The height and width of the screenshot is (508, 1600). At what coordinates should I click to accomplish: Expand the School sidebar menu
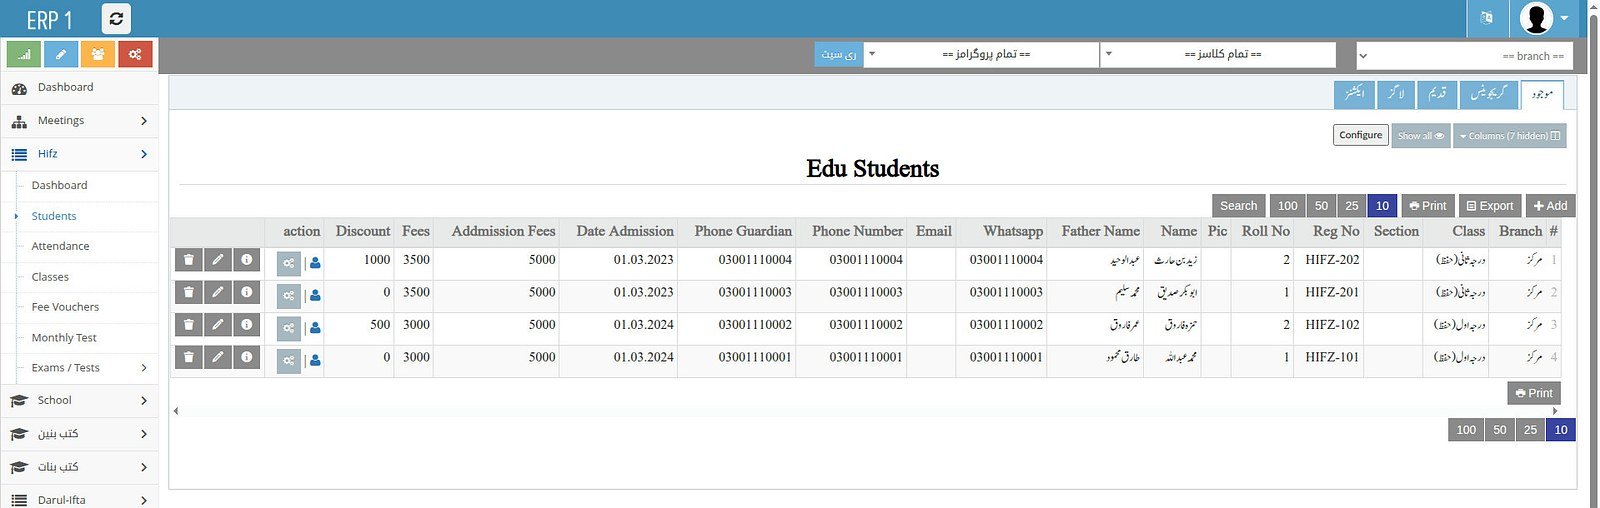click(x=79, y=400)
